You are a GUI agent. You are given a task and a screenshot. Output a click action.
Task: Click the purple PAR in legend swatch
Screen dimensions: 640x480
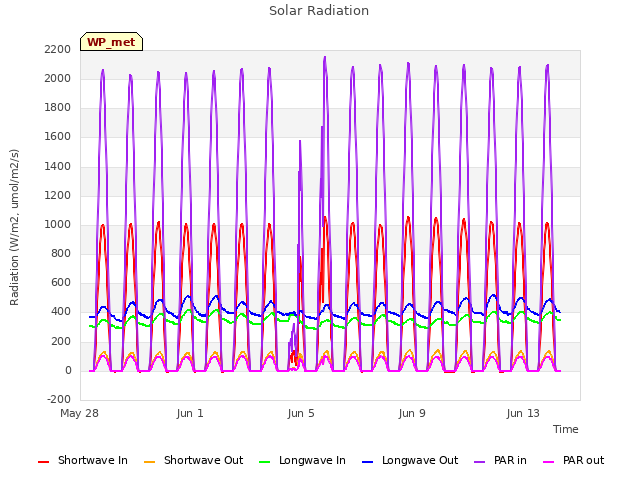click(x=480, y=462)
